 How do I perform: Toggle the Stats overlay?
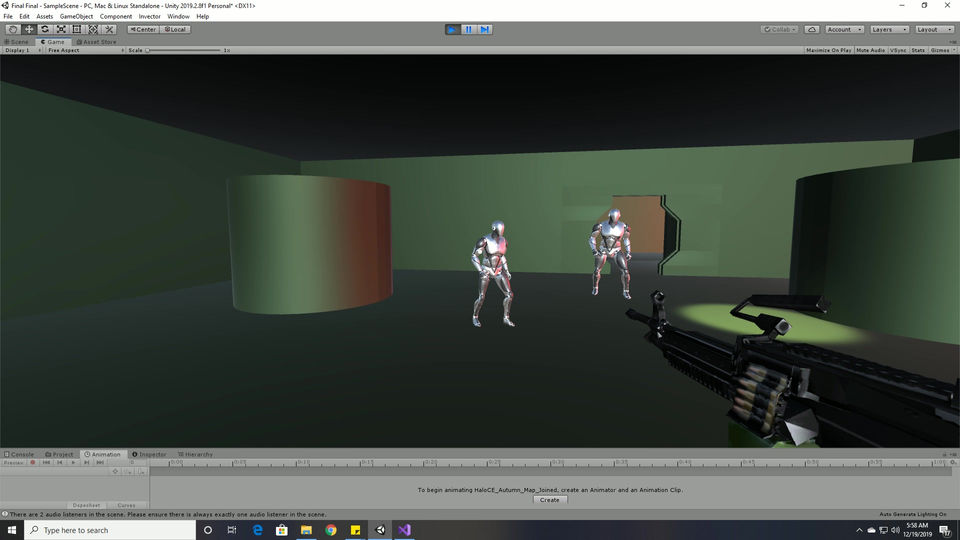tap(918, 50)
